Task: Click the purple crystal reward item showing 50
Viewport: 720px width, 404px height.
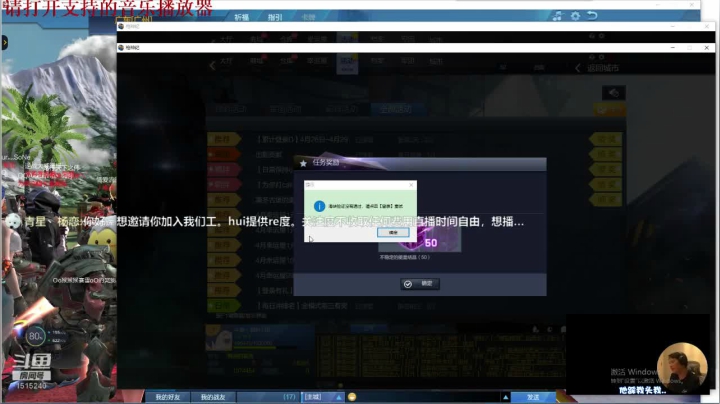Action: point(420,239)
